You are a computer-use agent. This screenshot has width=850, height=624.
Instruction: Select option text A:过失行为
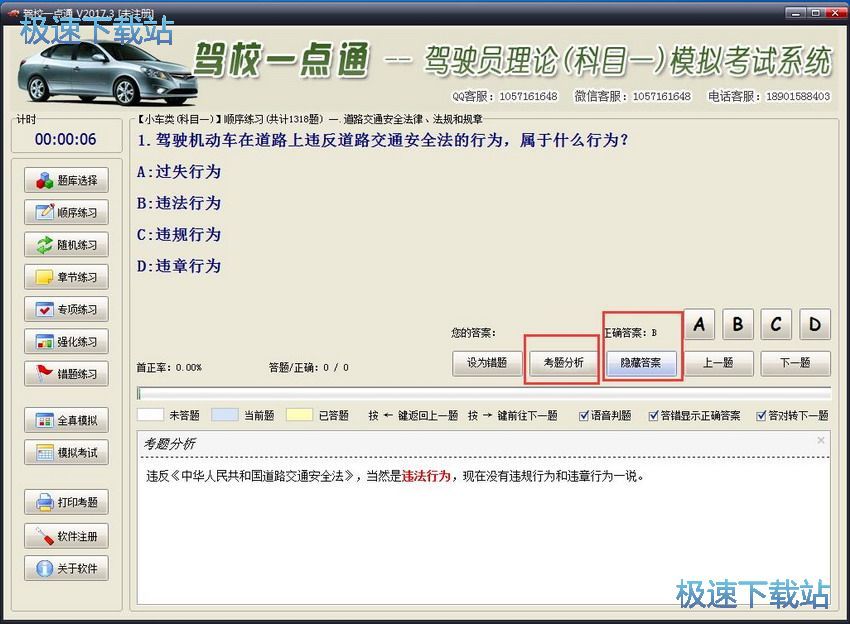coord(179,172)
